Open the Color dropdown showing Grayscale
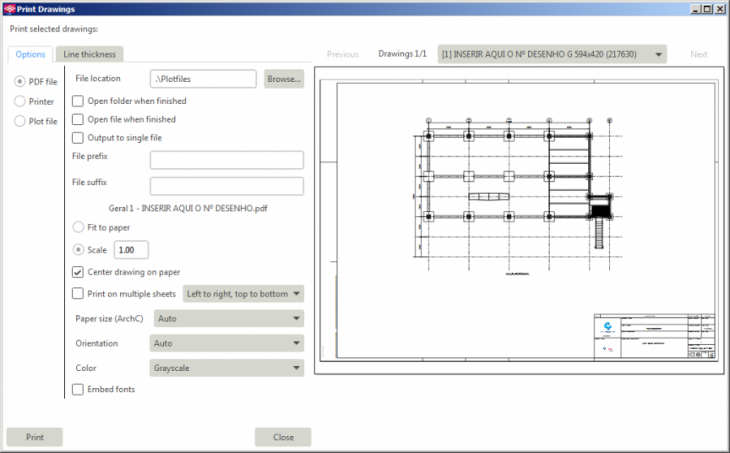730x453 pixels. 227,368
